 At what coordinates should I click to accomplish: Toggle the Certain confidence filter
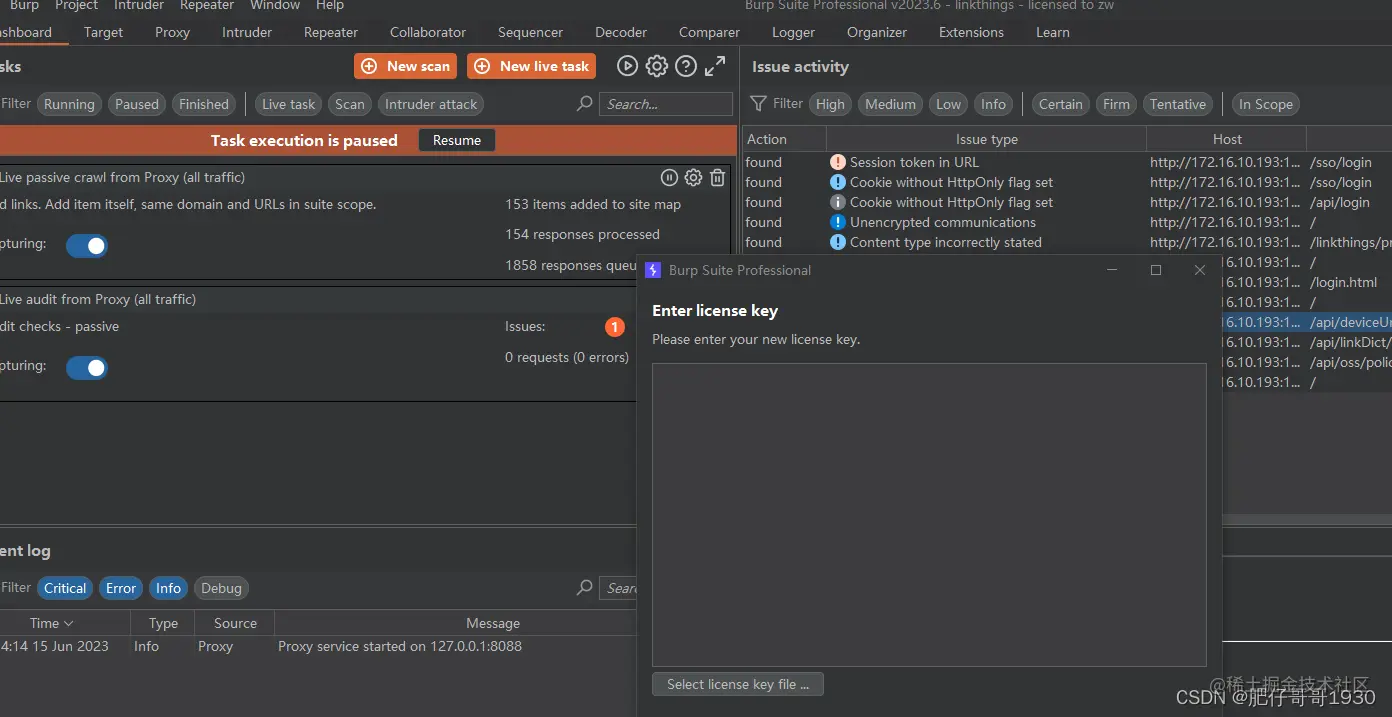click(1060, 104)
